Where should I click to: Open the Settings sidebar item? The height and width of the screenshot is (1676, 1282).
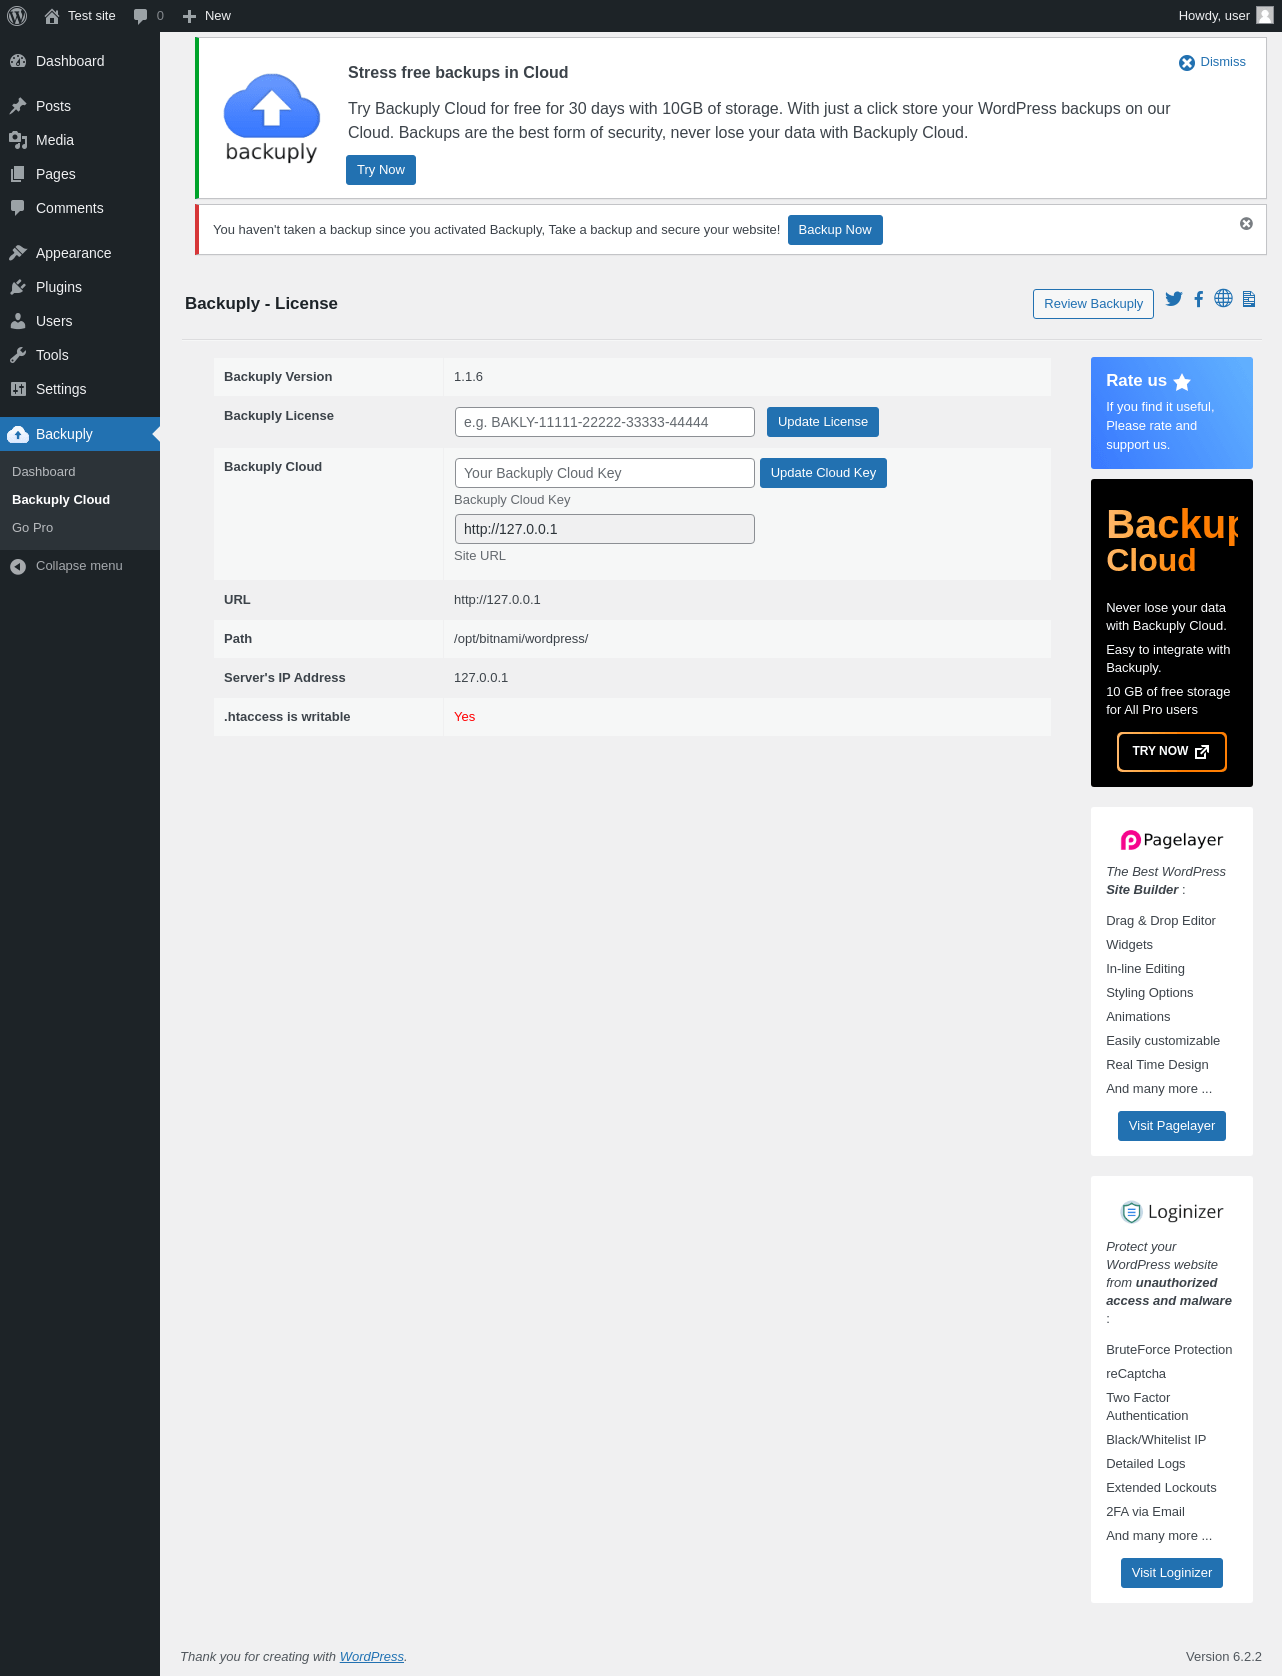point(80,389)
